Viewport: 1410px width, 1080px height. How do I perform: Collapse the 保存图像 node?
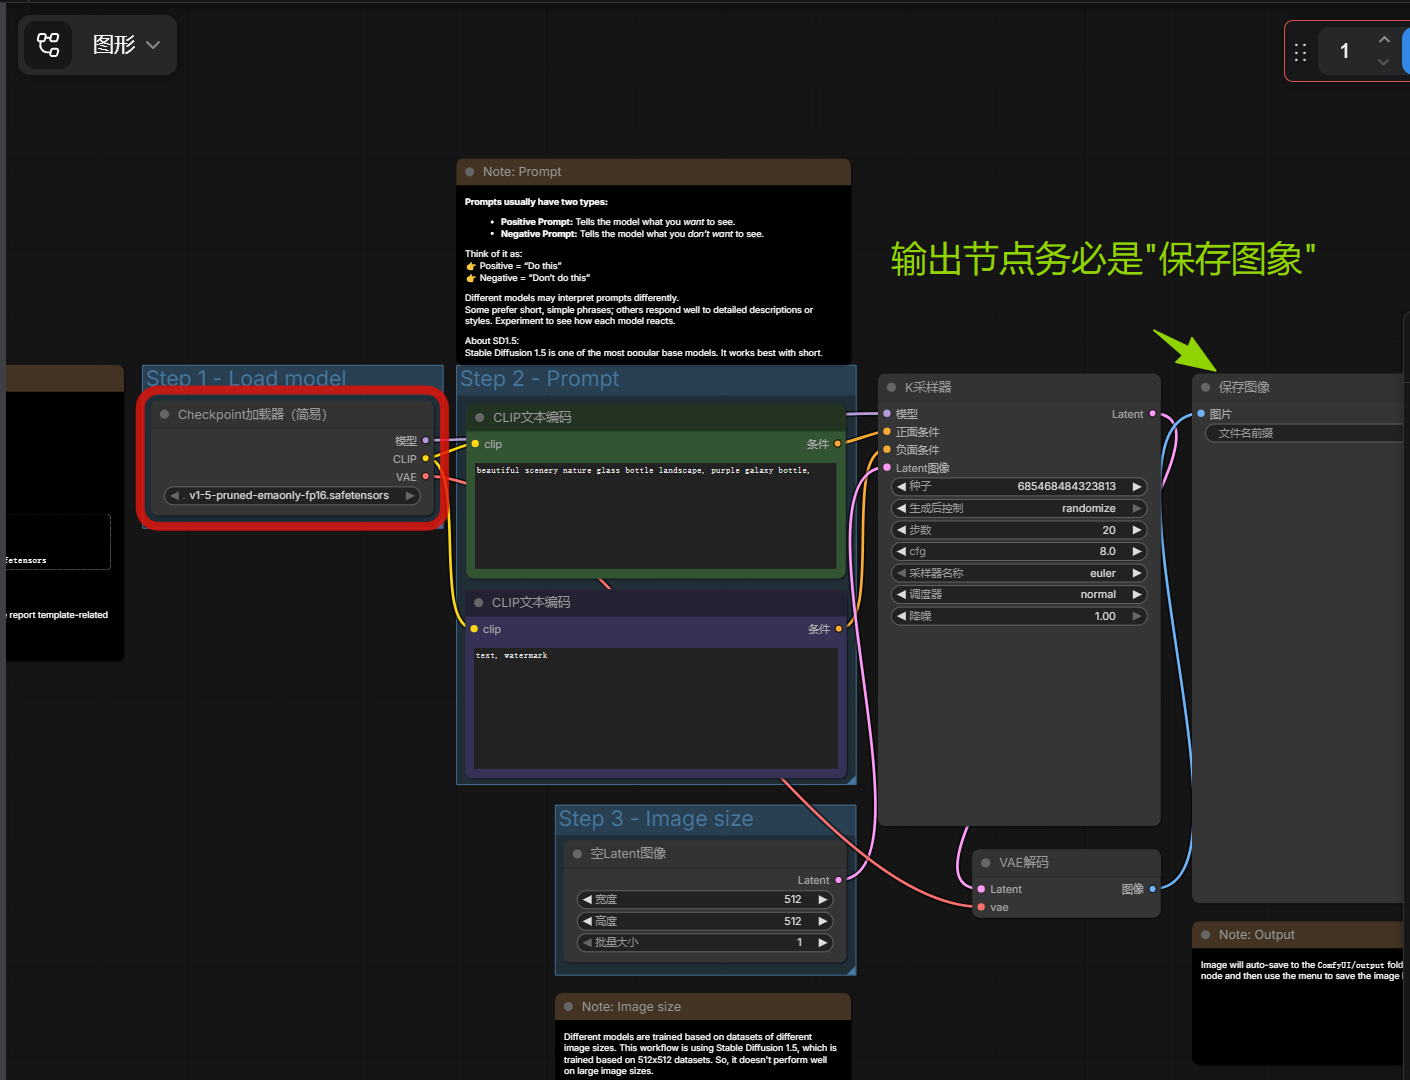[1206, 387]
